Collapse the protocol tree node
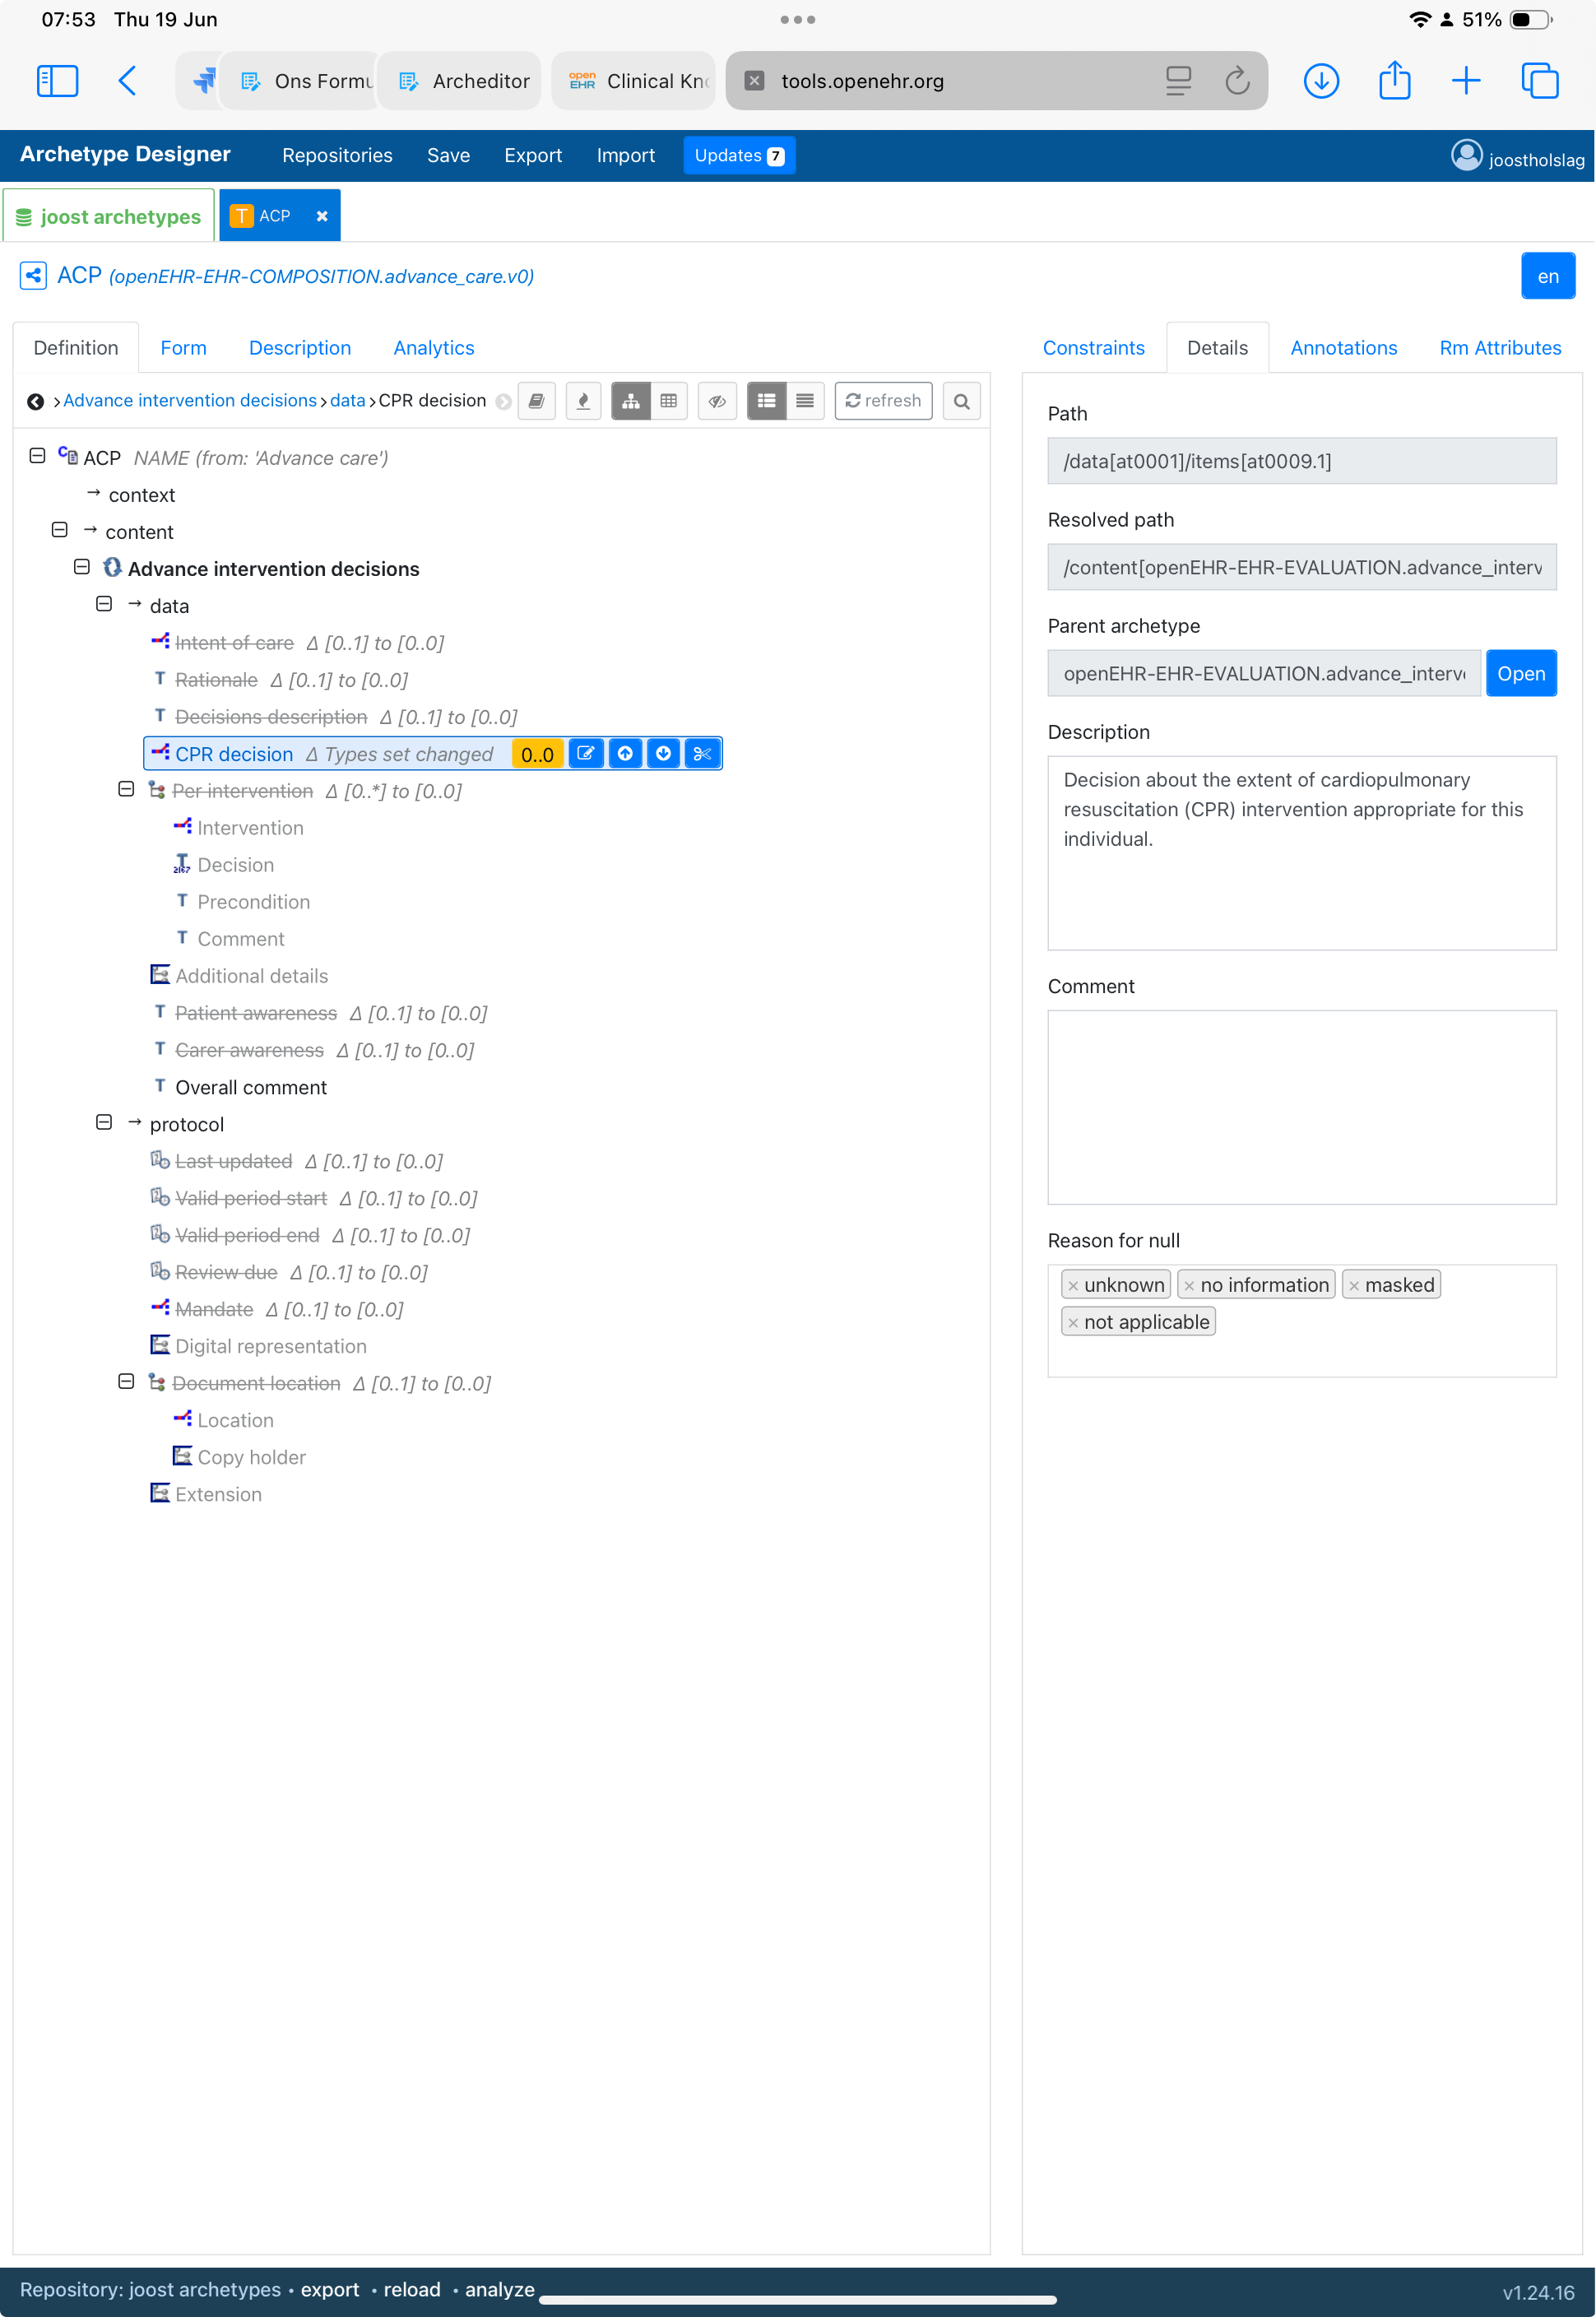The image size is (1596, 2317). coord(104,1123)
